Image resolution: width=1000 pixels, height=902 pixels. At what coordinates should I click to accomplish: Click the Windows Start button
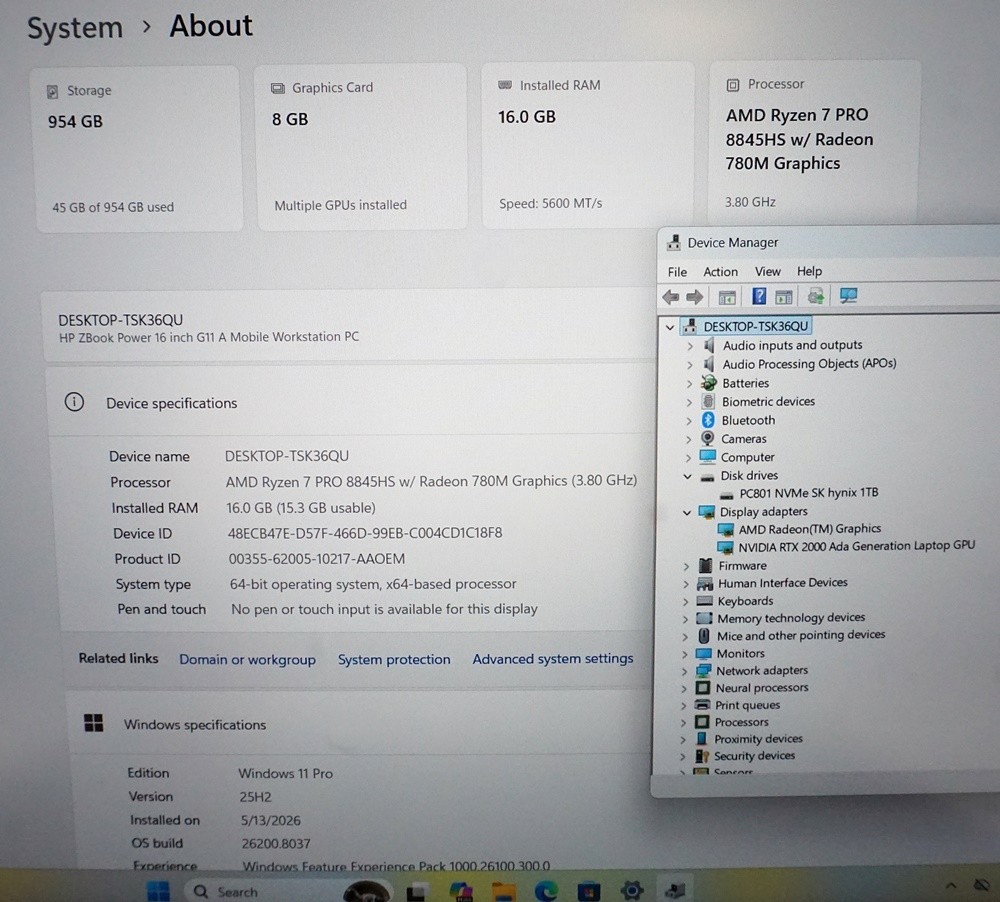click(x=158, y=891)
